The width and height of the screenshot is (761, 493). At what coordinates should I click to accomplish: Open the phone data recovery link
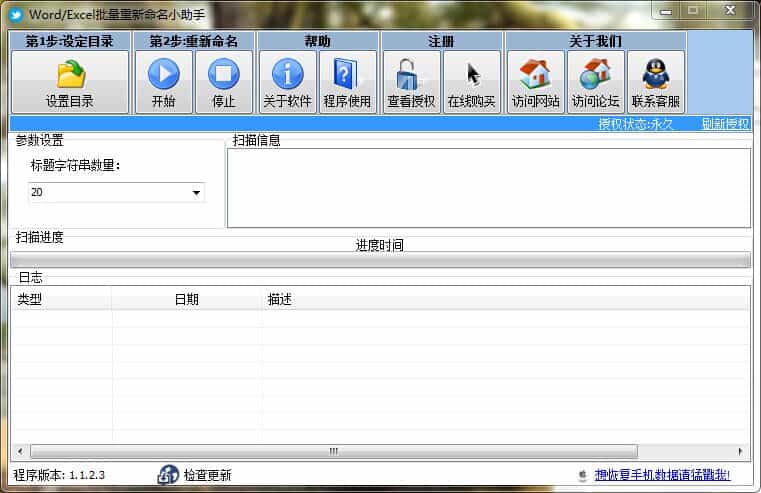[662, 475]
